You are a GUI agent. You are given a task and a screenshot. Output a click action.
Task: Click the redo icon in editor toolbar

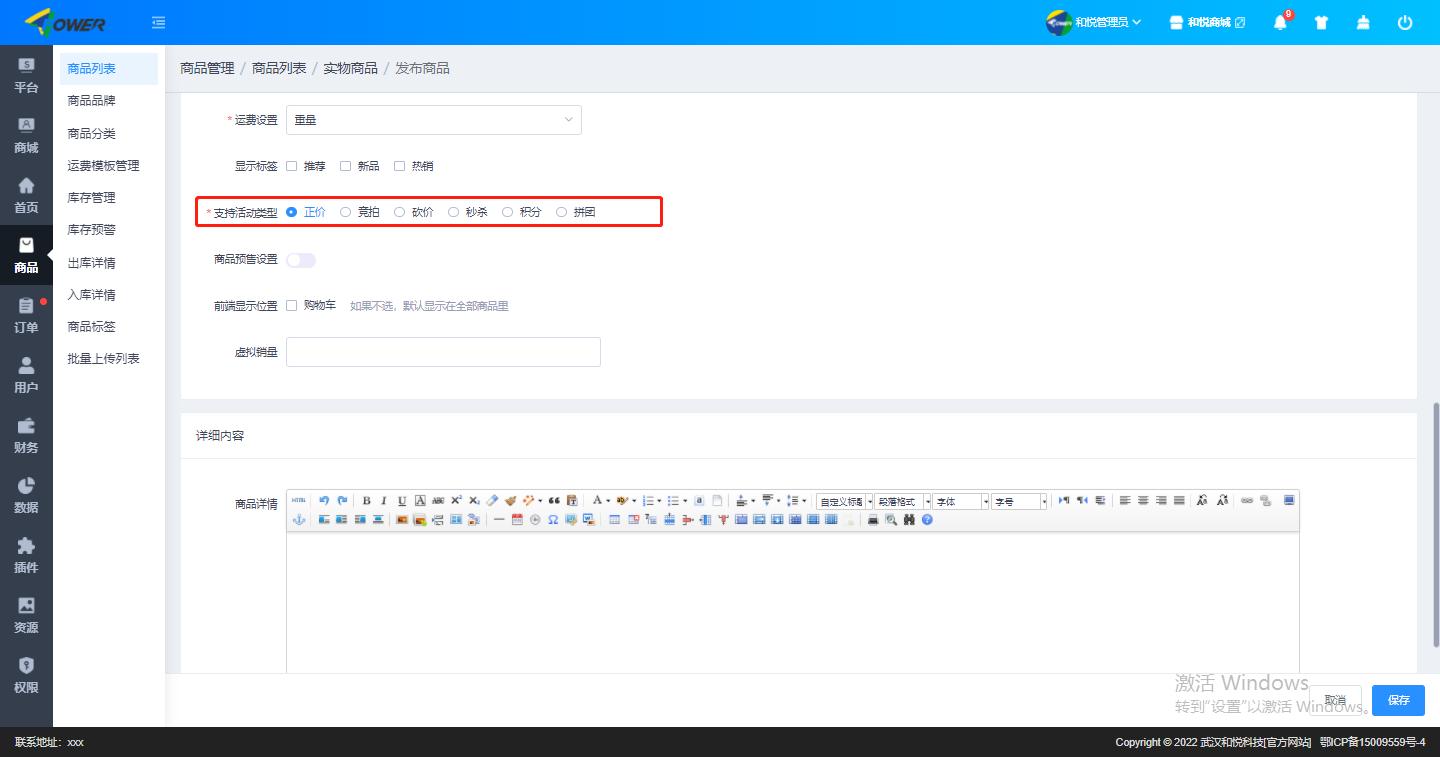(342, 500)
